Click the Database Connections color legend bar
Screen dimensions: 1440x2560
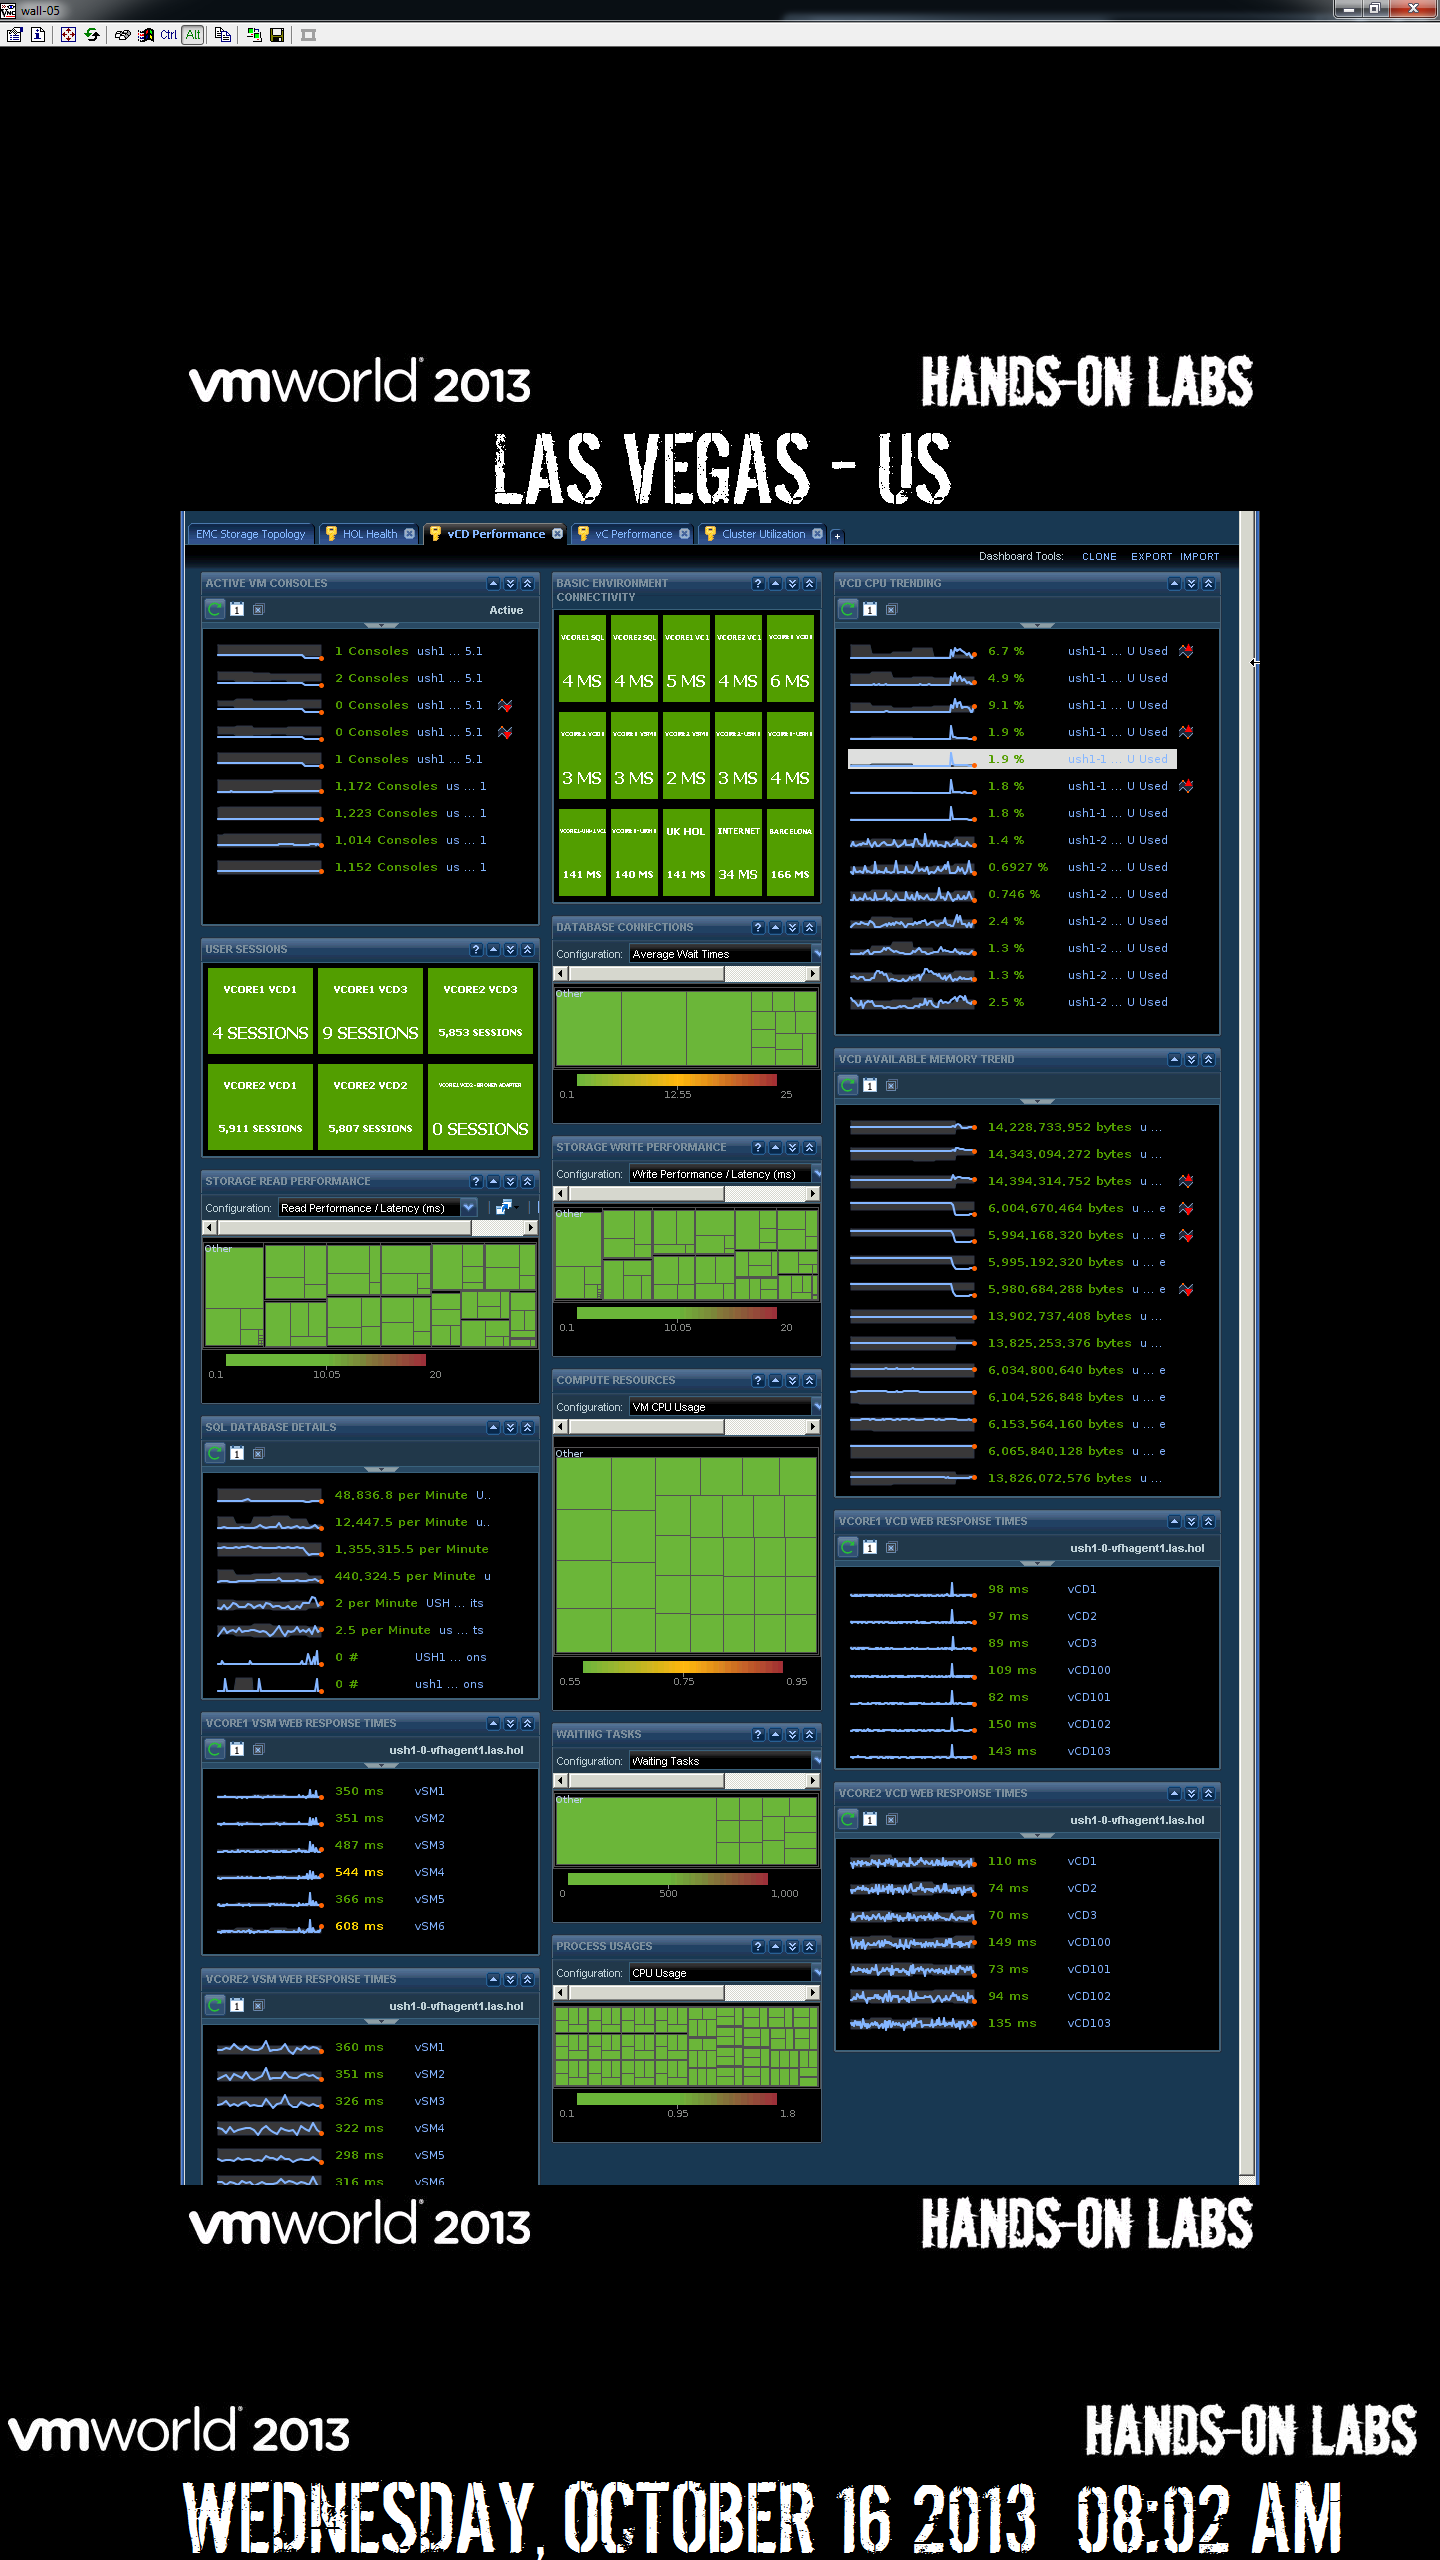tap(677, 1080)
